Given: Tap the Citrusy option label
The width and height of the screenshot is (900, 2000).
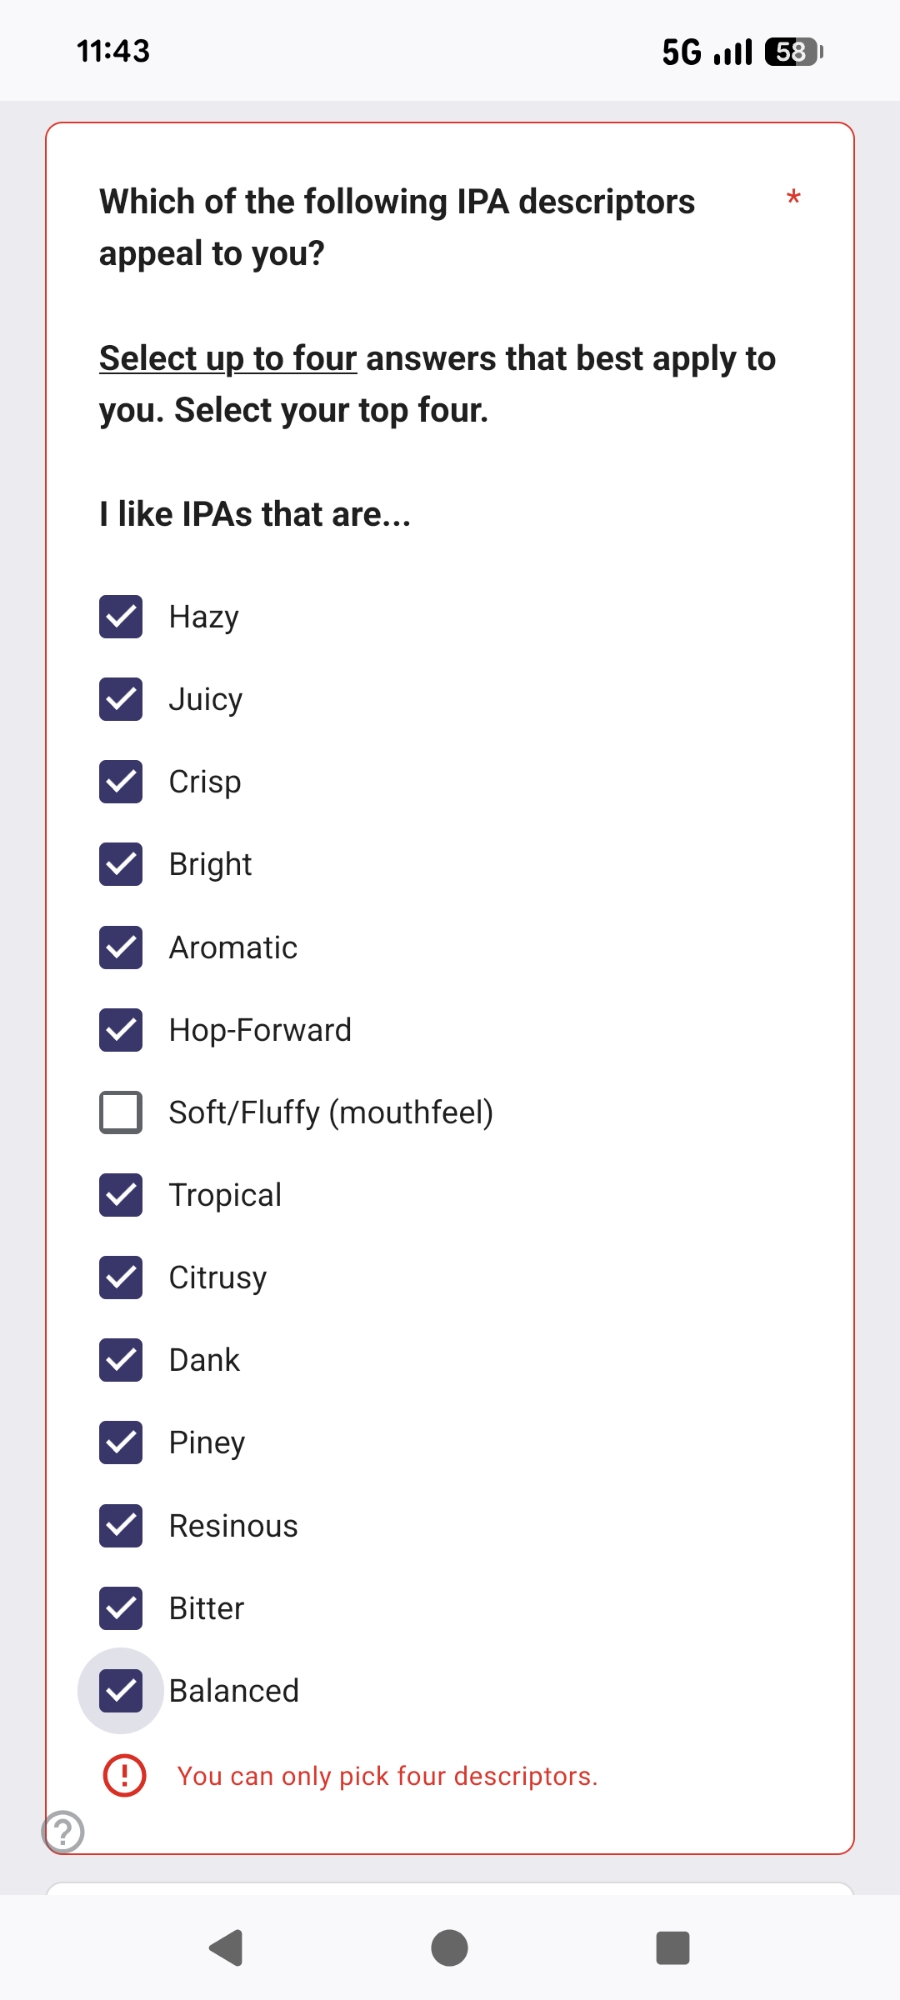Looking at the screenshot, I should (x=218, y=1278).
